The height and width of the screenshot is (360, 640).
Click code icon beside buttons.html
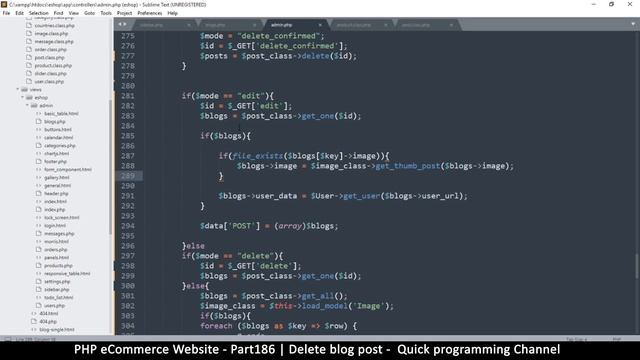click(38, 129)
